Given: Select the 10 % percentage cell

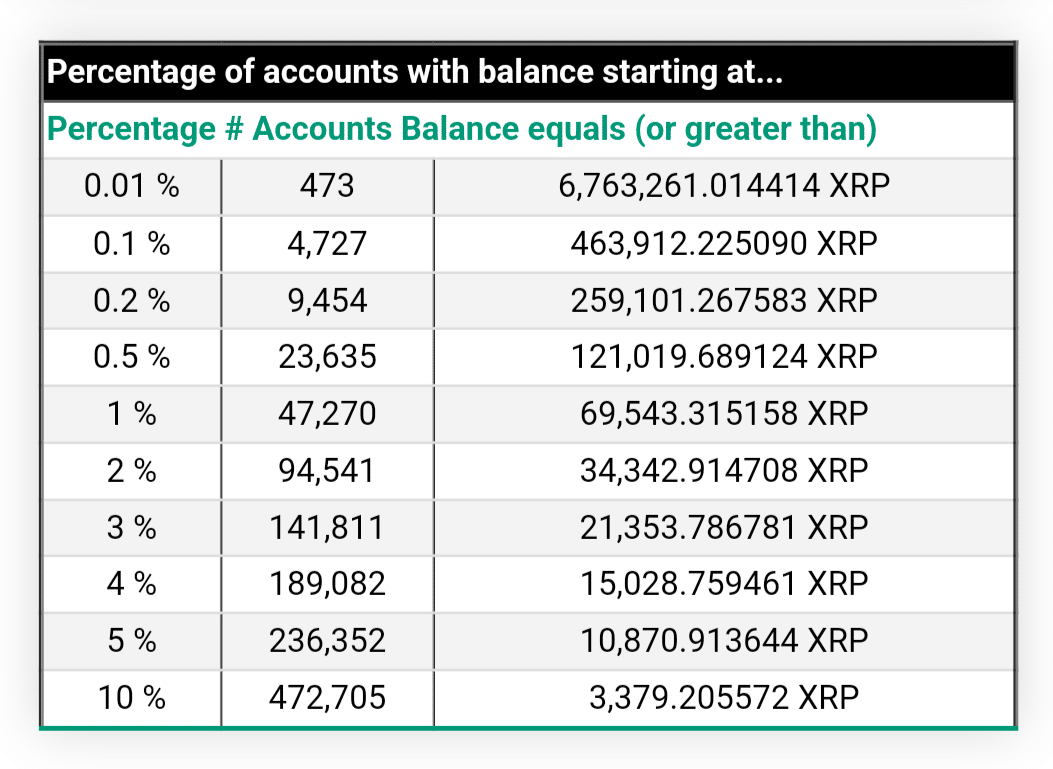Looking at the screenshot, I should [131, 697].
